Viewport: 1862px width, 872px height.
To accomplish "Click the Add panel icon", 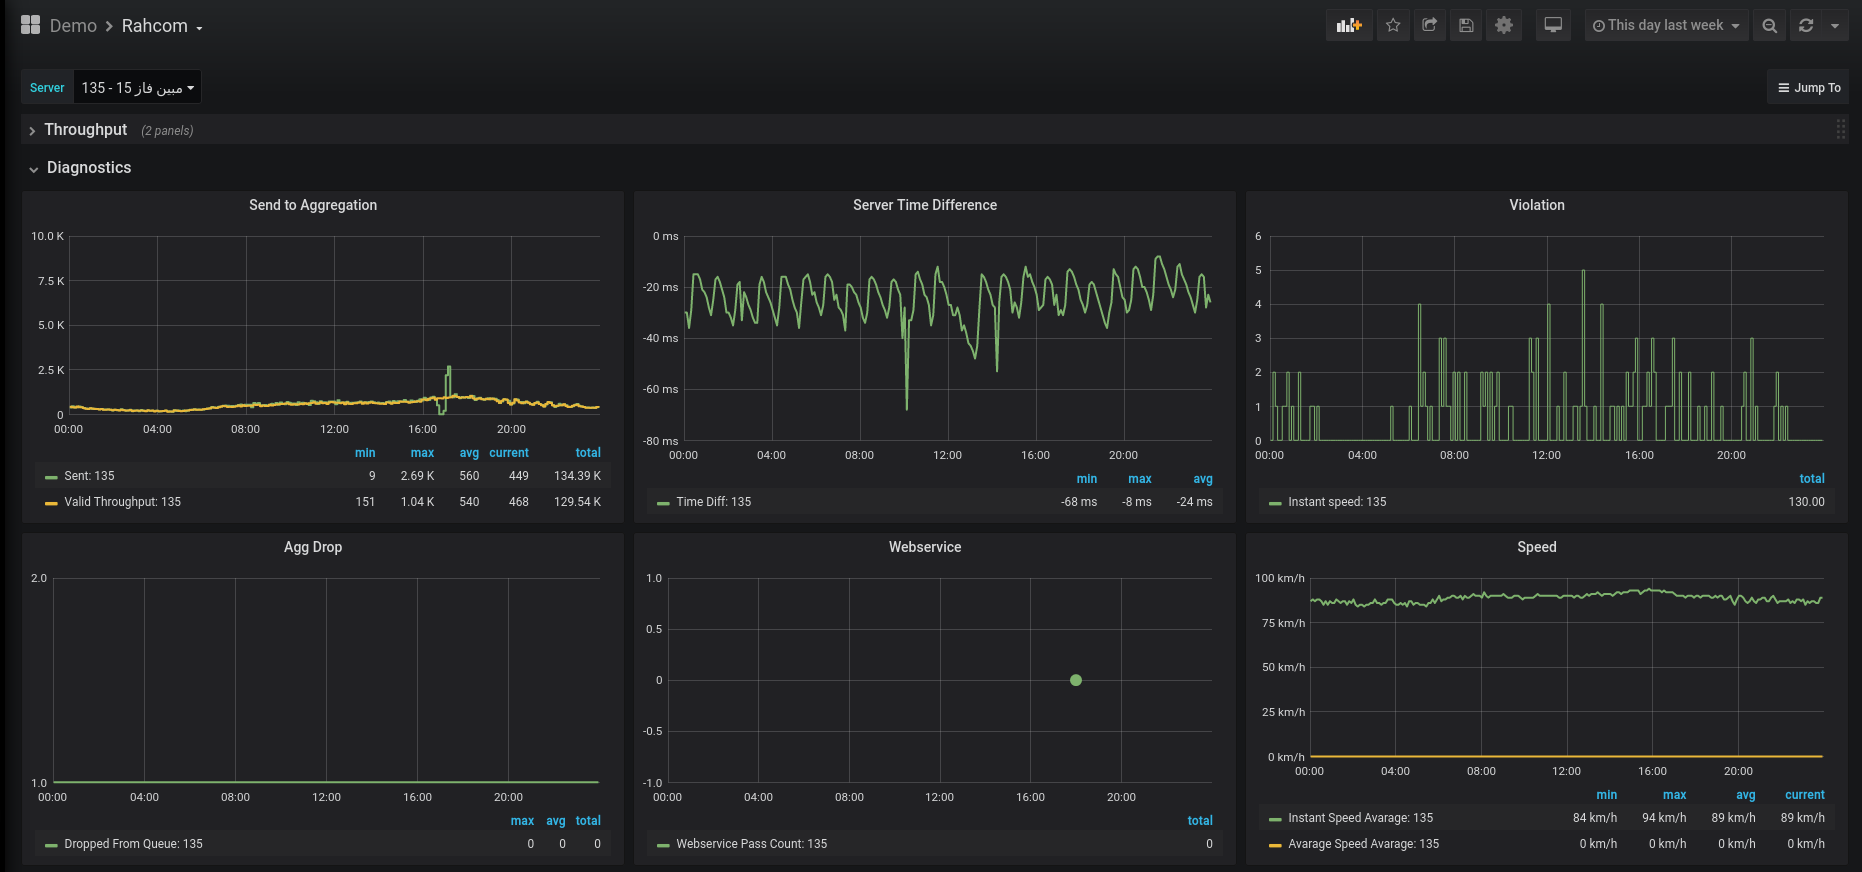I will 1349,26.
